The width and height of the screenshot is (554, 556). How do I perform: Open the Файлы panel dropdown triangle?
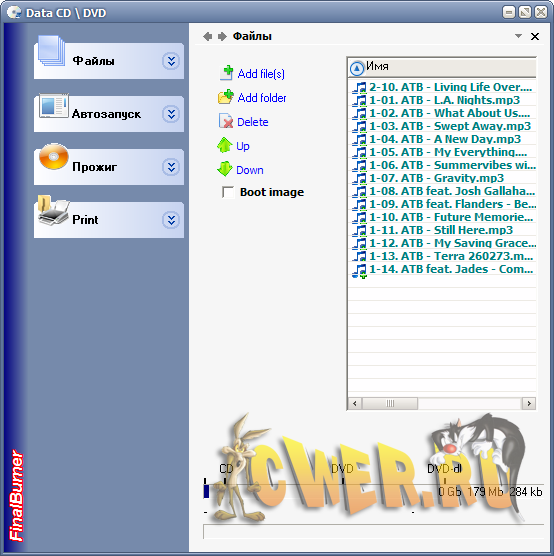pyautogui.click(x=518, y=36)
